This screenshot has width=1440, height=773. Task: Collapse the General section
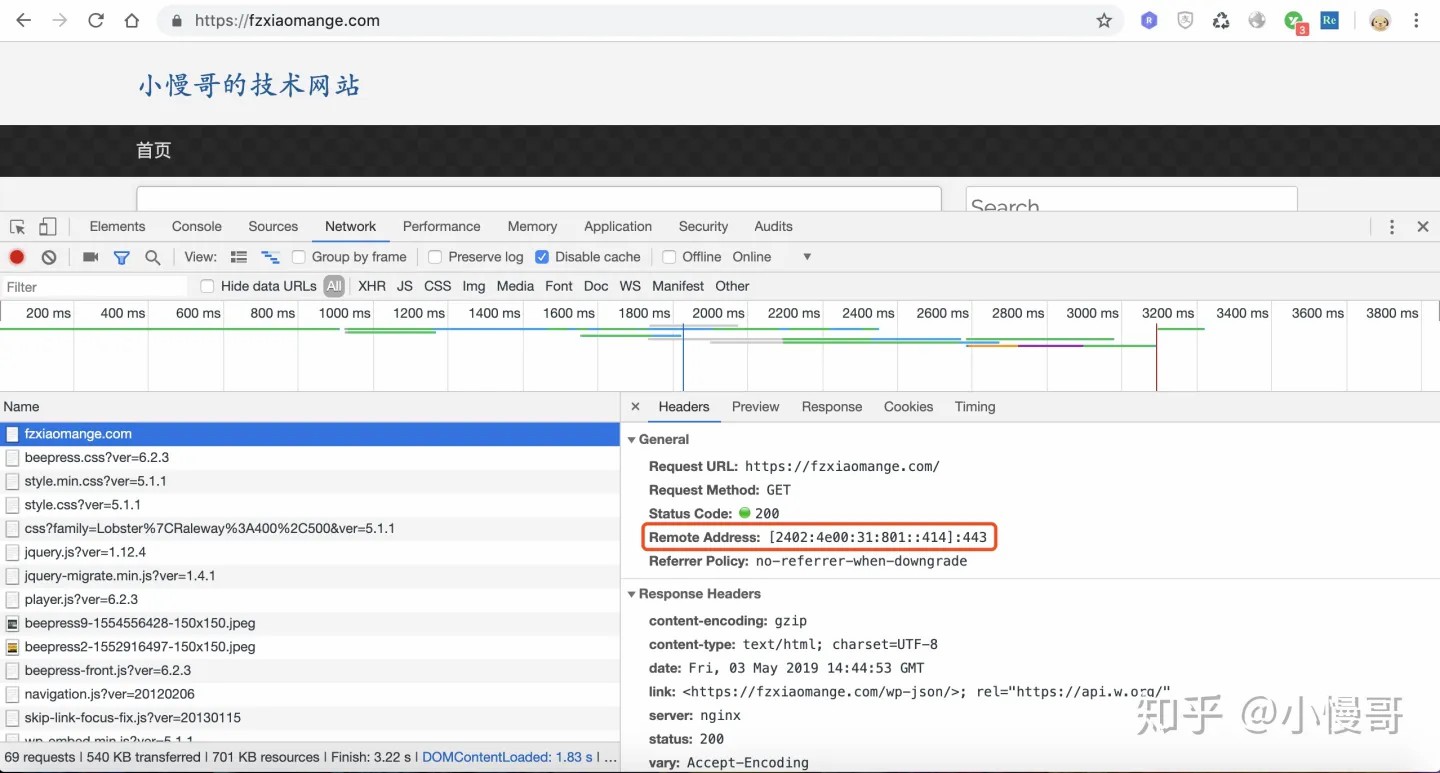tap(632, 440)
